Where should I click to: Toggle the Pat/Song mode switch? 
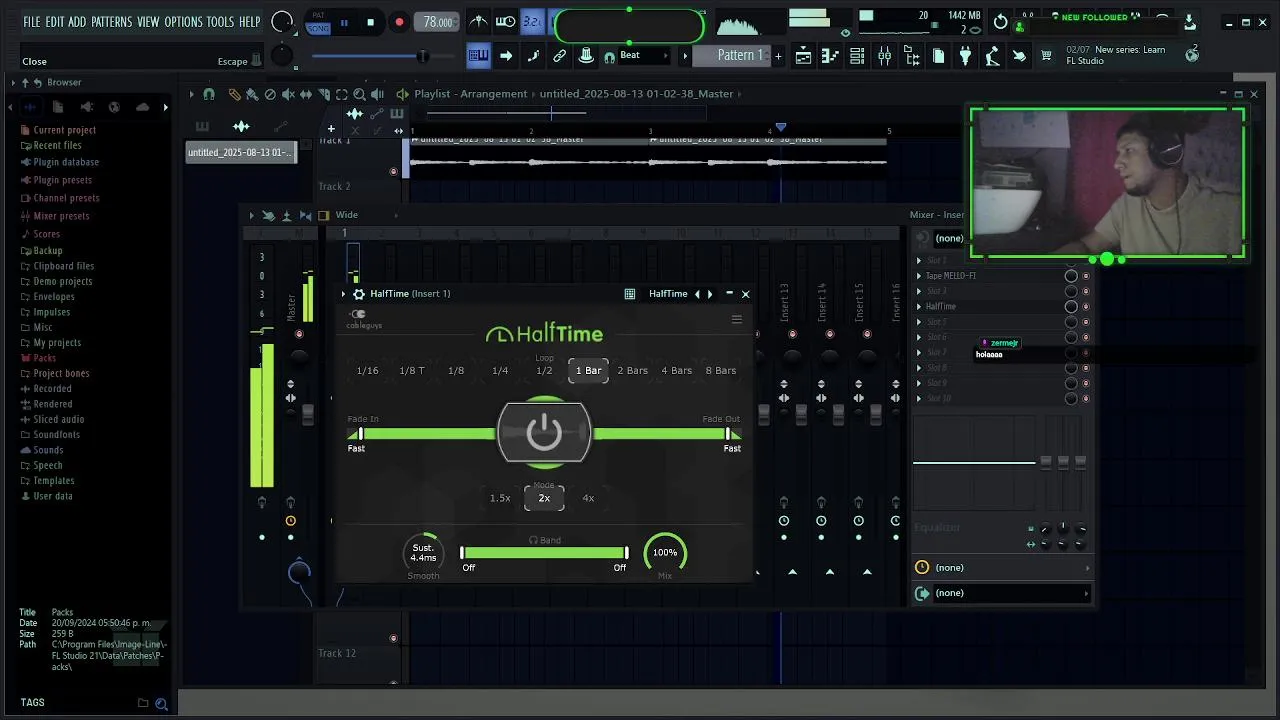[x=318, y=22]
